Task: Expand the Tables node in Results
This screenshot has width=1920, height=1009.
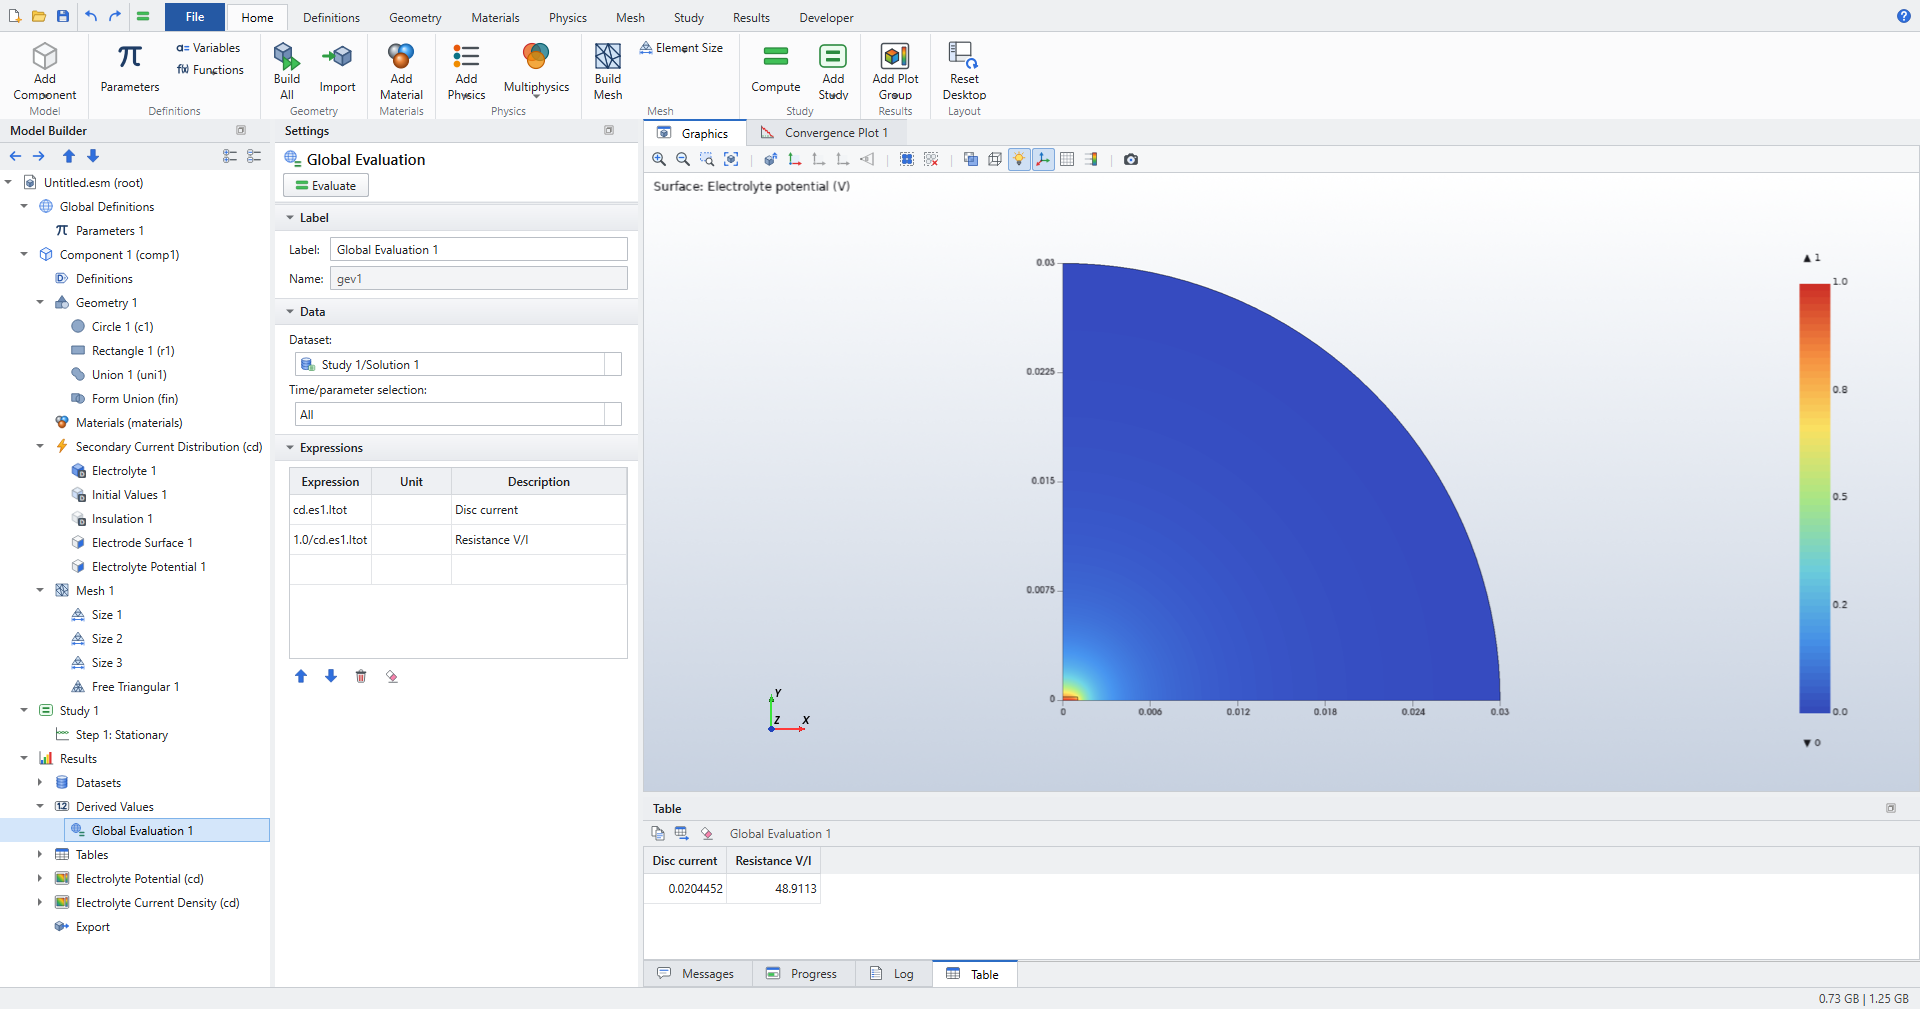Action: click(40, 855)
